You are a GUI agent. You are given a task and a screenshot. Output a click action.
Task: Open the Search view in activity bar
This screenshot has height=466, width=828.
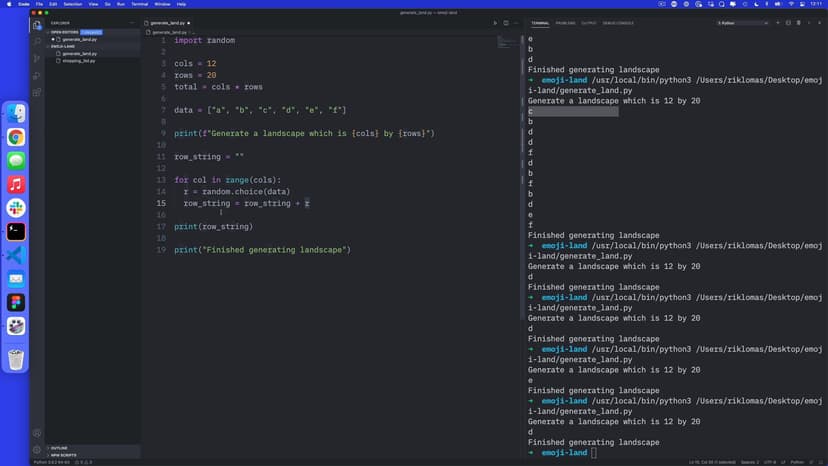[37, 41]
